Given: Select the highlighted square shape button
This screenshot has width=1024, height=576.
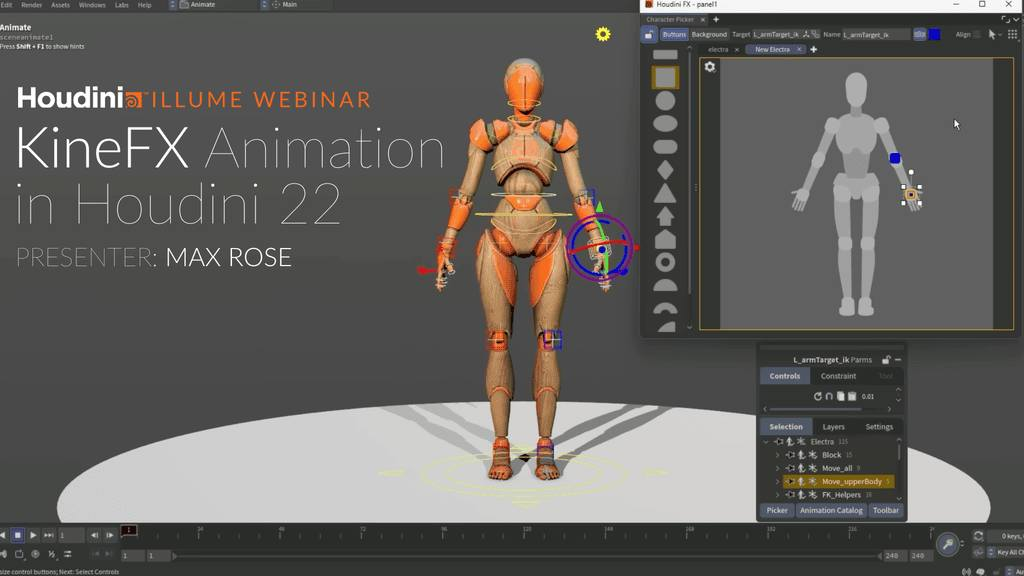Looking at the screenshot, I should pyautogui.click(x=665, y=78).
